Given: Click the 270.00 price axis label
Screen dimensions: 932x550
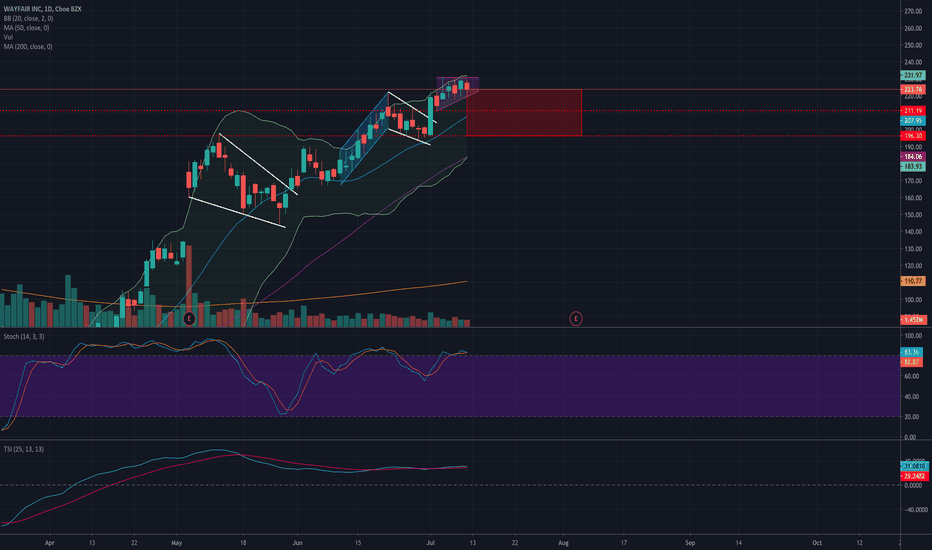Looking at the screenshot, I should (x=913, y=11).
